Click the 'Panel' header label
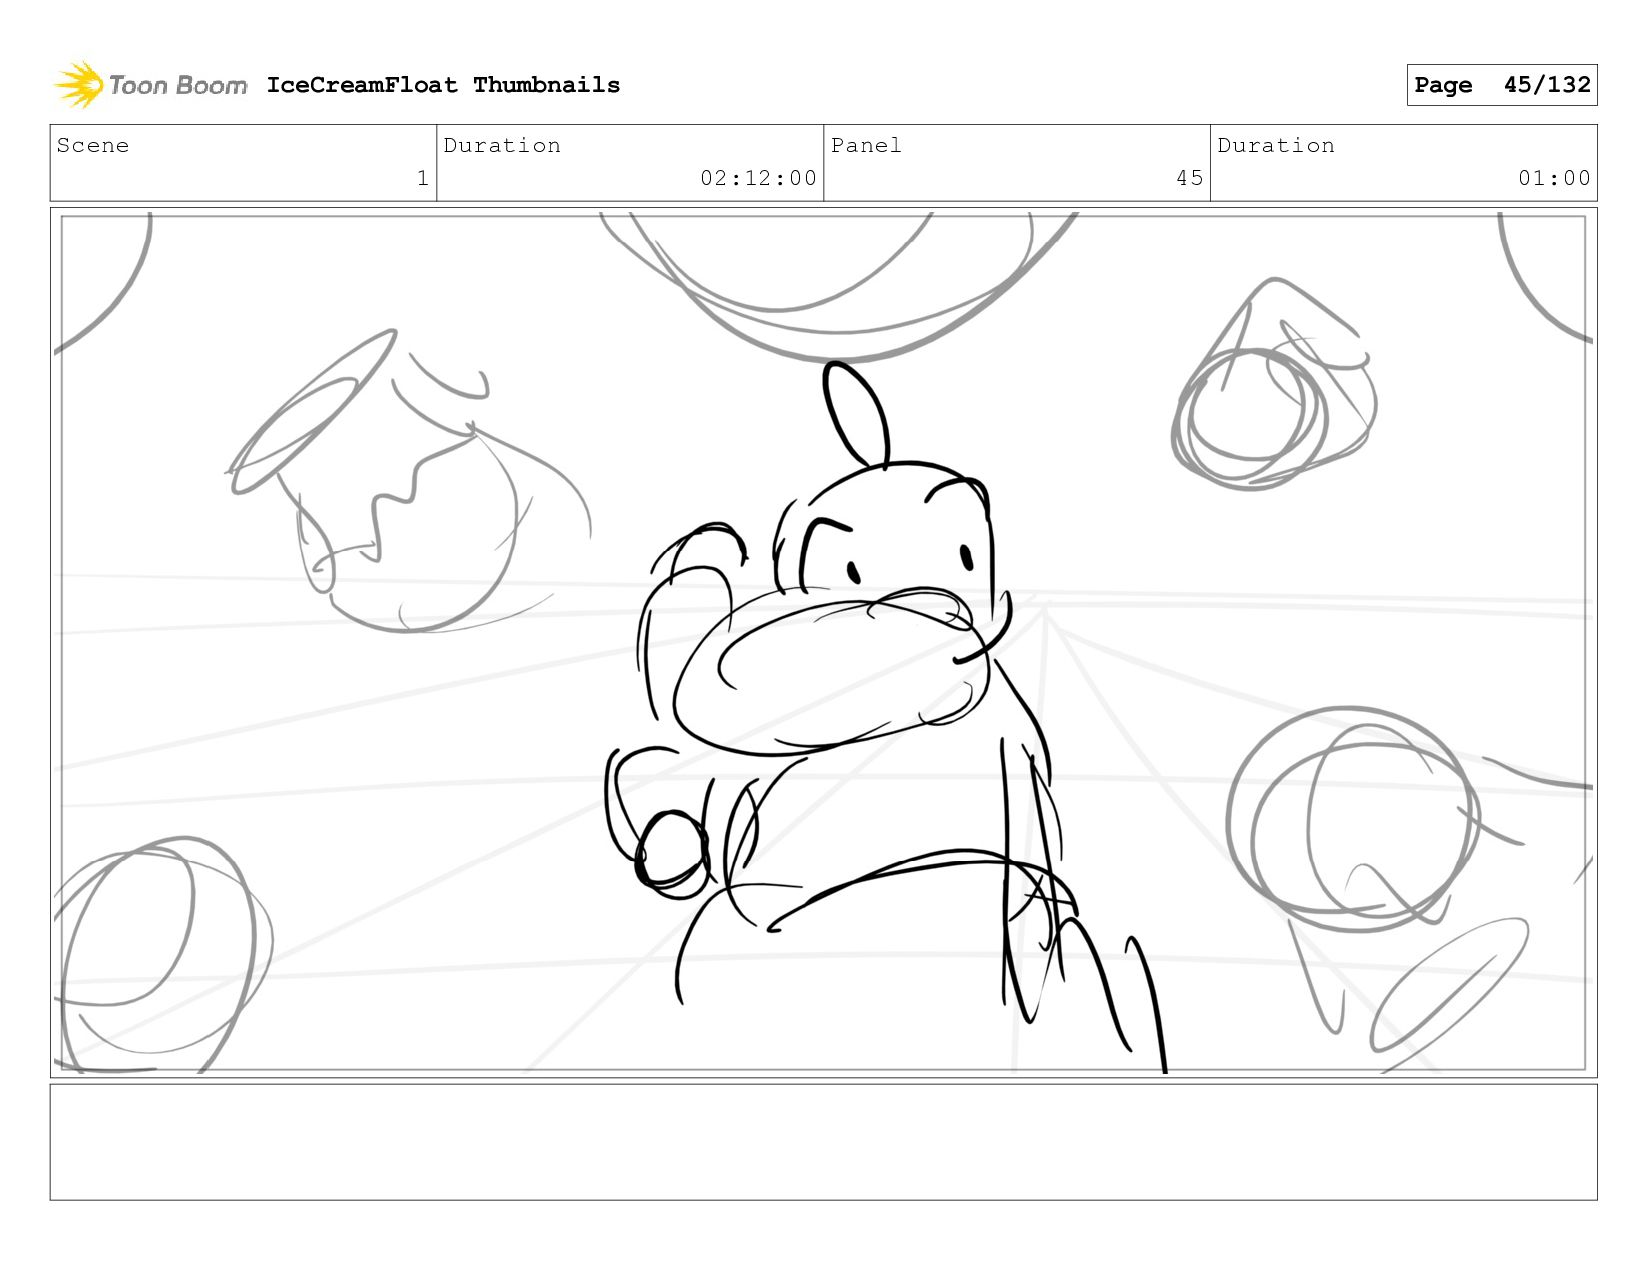Image resolution: width=1650 pixels, height=1275 pixels. pos(866,145)
